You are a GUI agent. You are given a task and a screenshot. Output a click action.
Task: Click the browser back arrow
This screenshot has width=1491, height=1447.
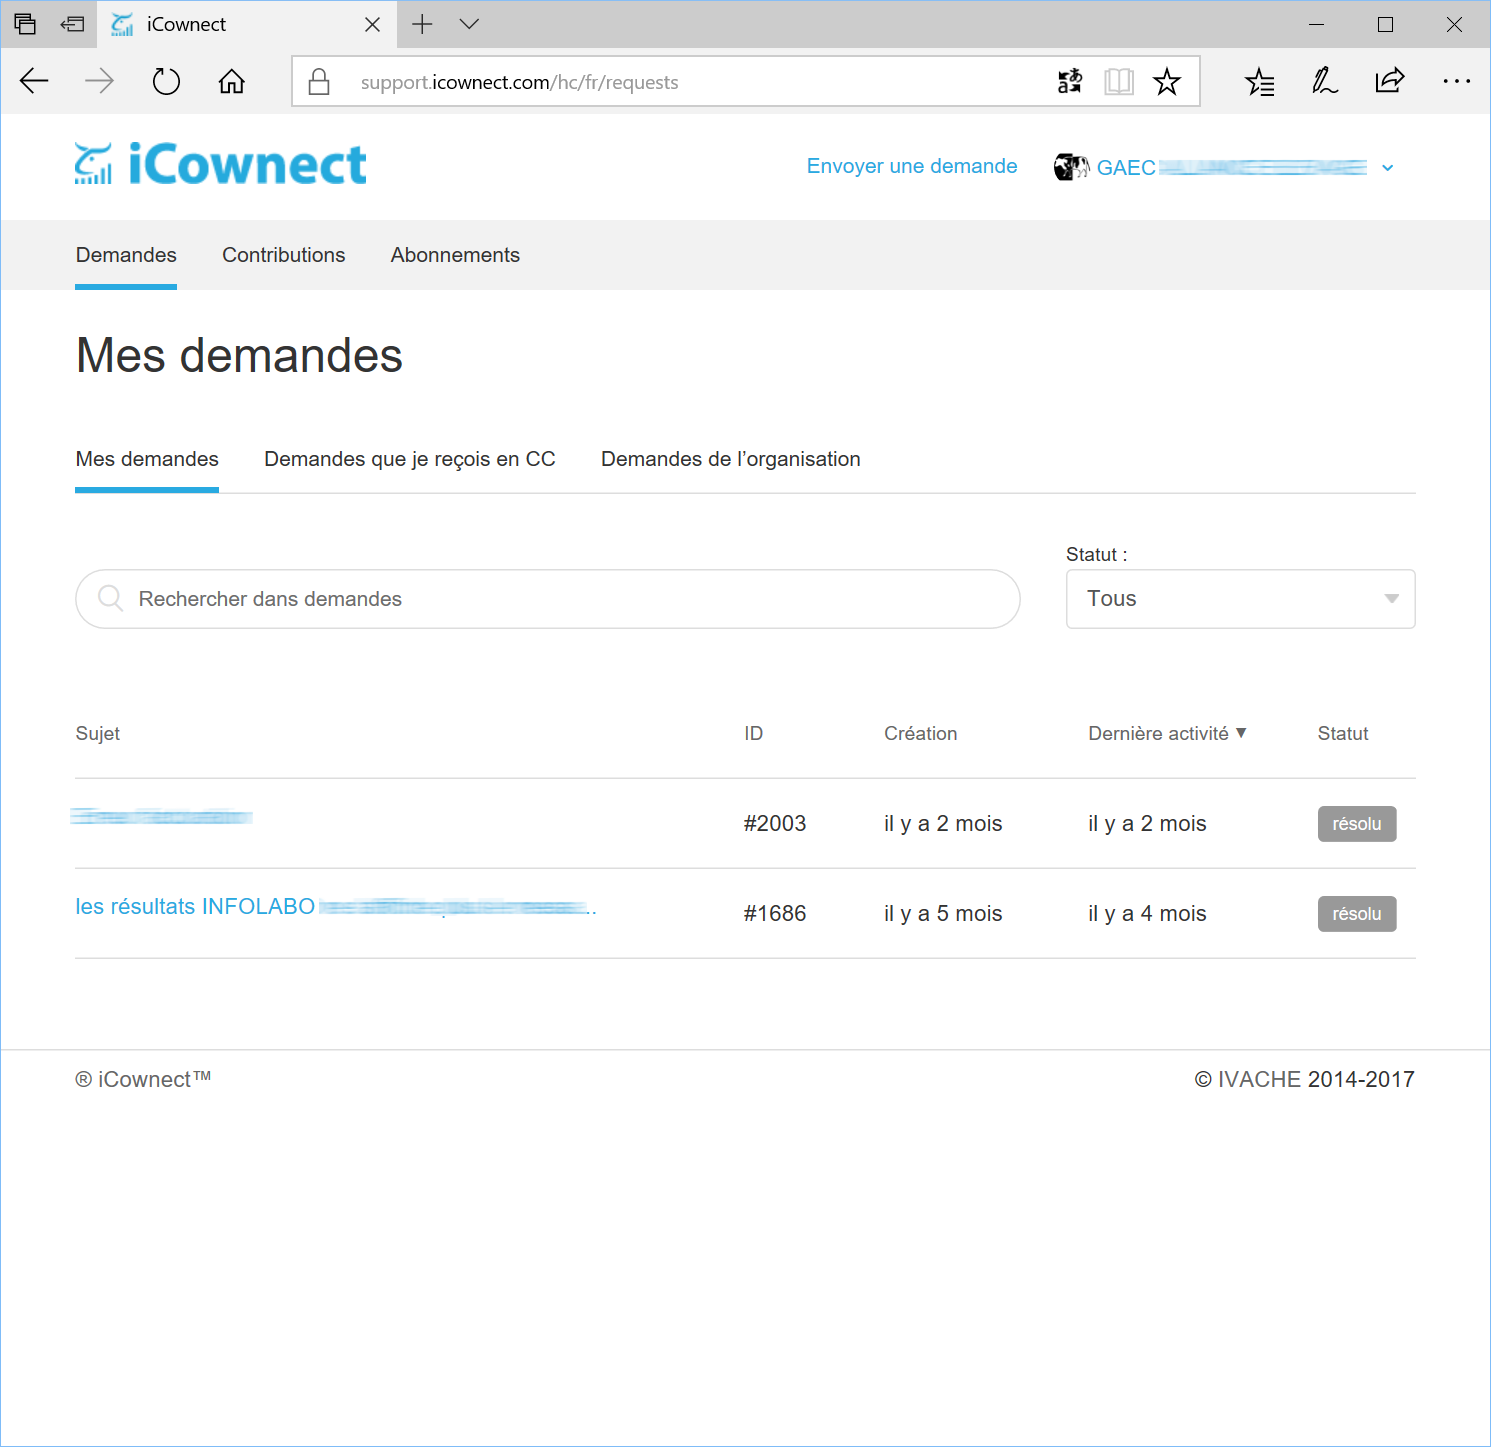click(34, 81)
